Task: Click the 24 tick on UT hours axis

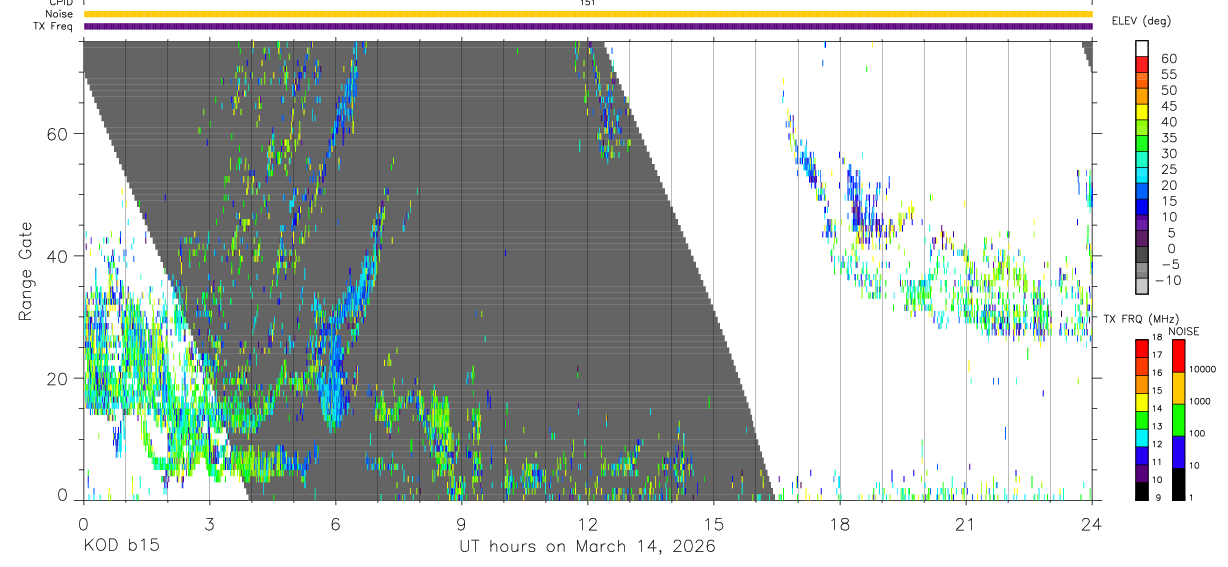Action: pos(1091,523)
